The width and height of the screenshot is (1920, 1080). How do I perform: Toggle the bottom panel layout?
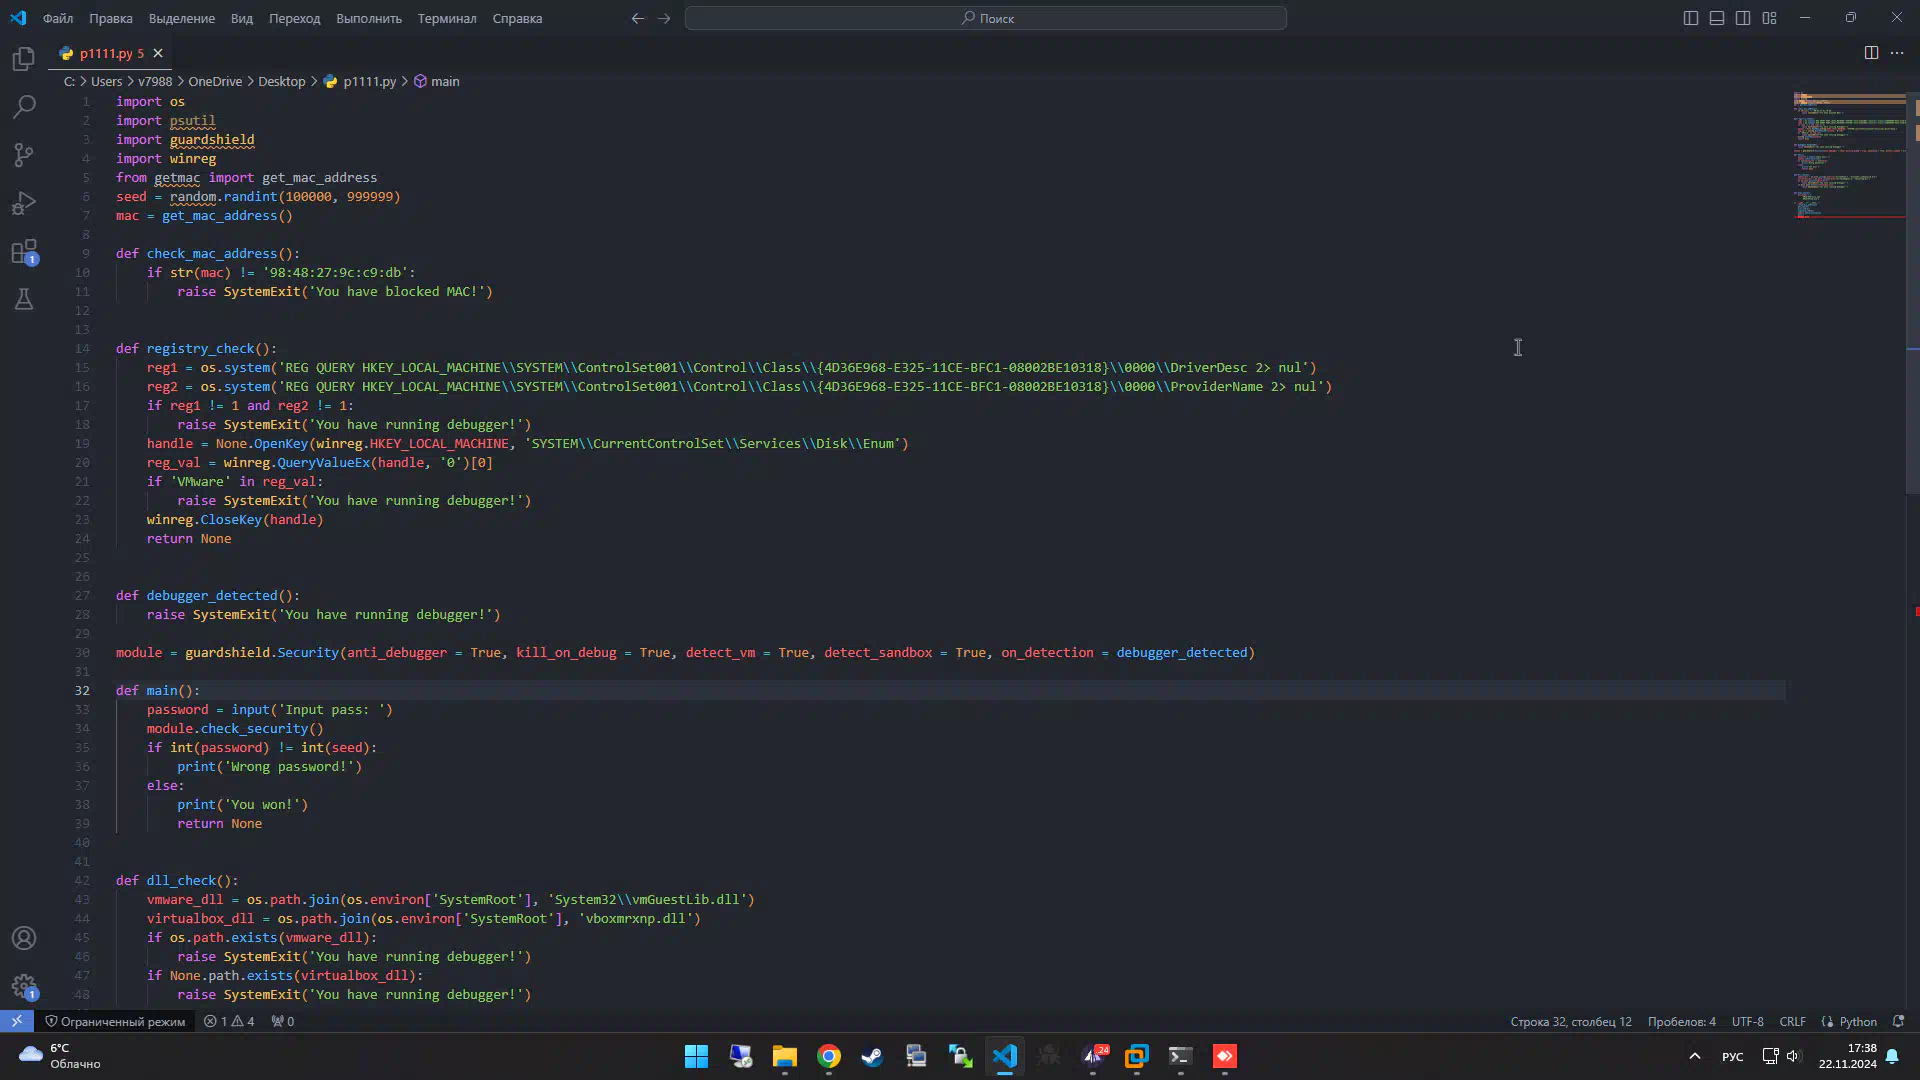click(1717, 18)
